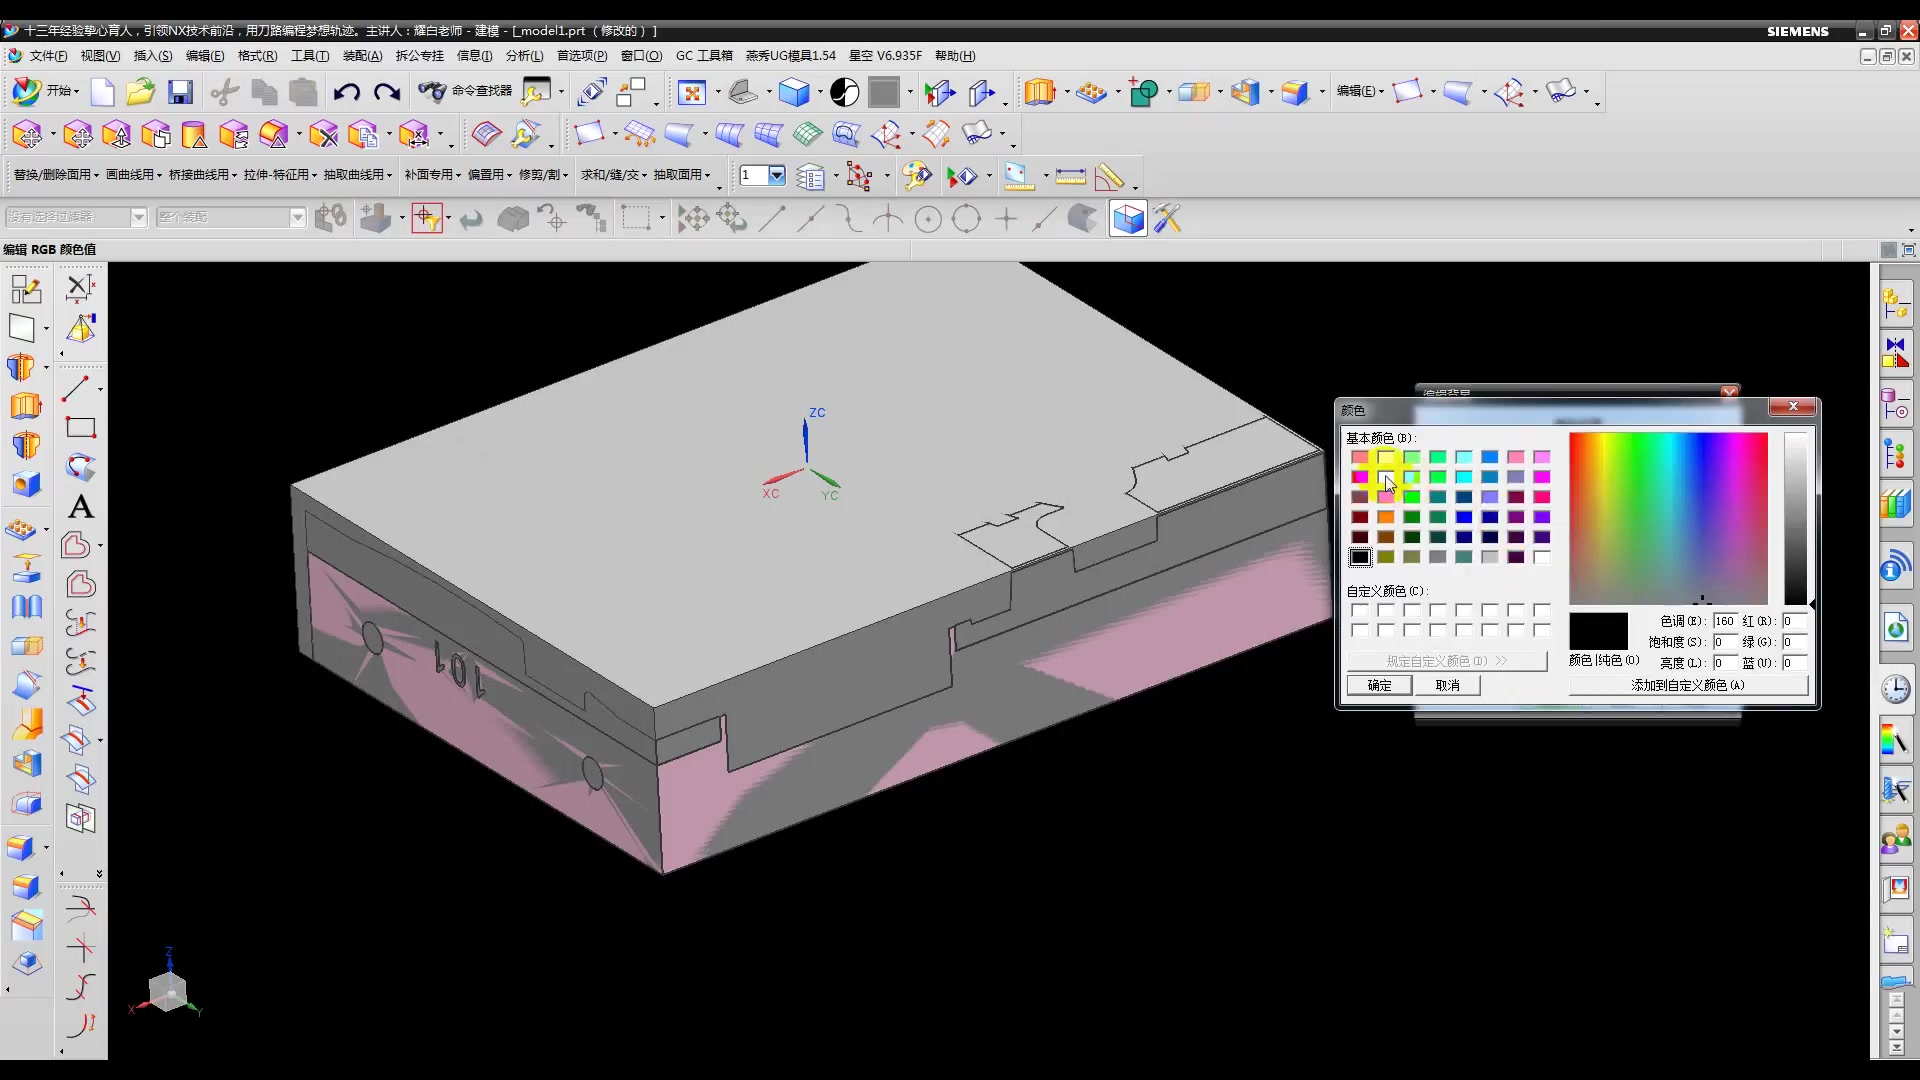Image resolution: width=1920 pixels, height=1080 pixels.
Task: Click the Open folder icon
Action: point(140,92)
